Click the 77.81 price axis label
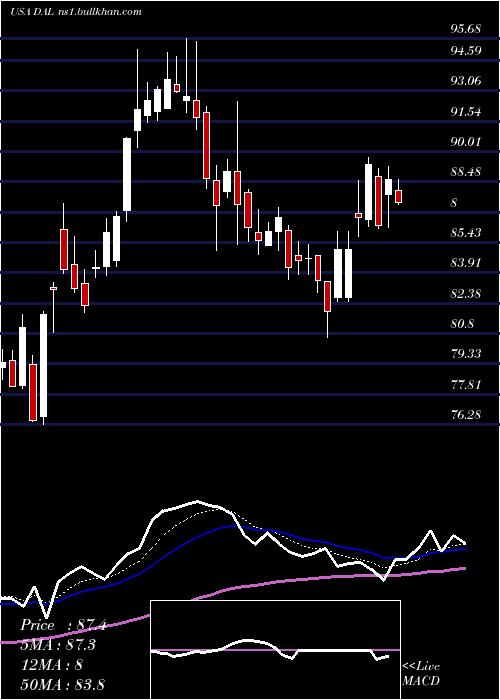 pyautogui.click(x=466, y=384)
